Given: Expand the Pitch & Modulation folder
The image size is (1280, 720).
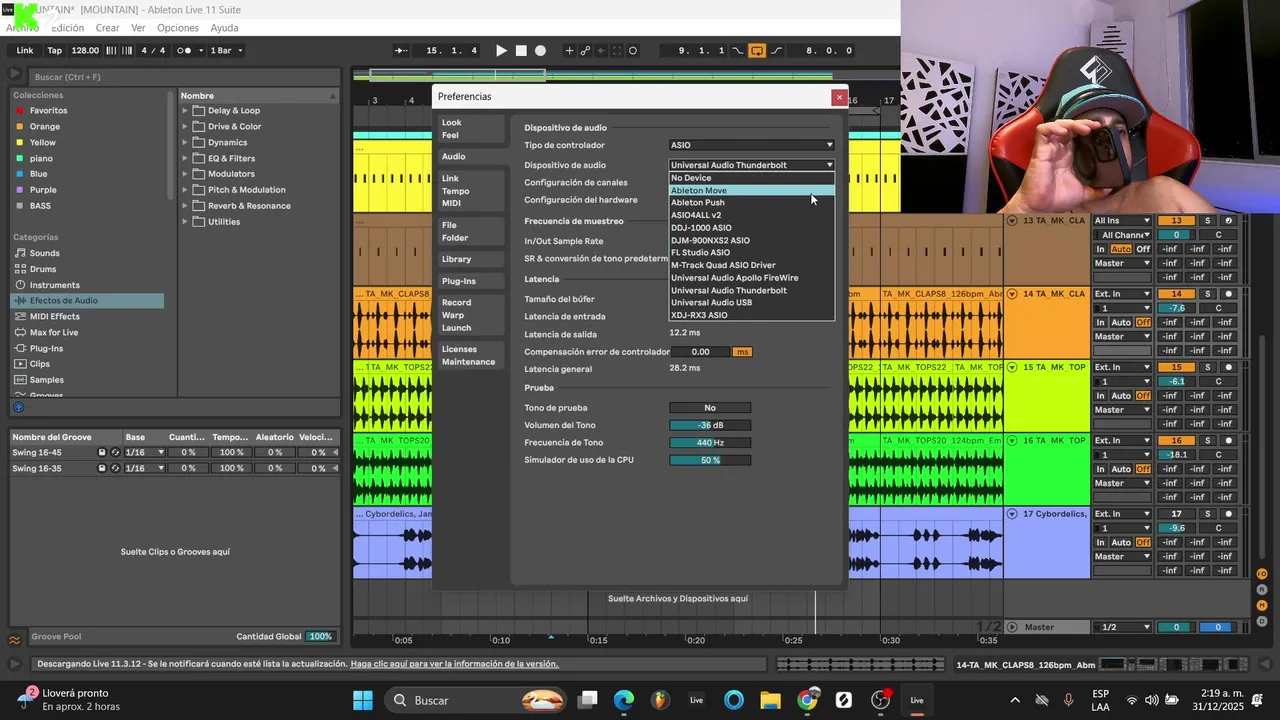Looking at the screenshot, I should pyautogui.click(x=186, y=190).
